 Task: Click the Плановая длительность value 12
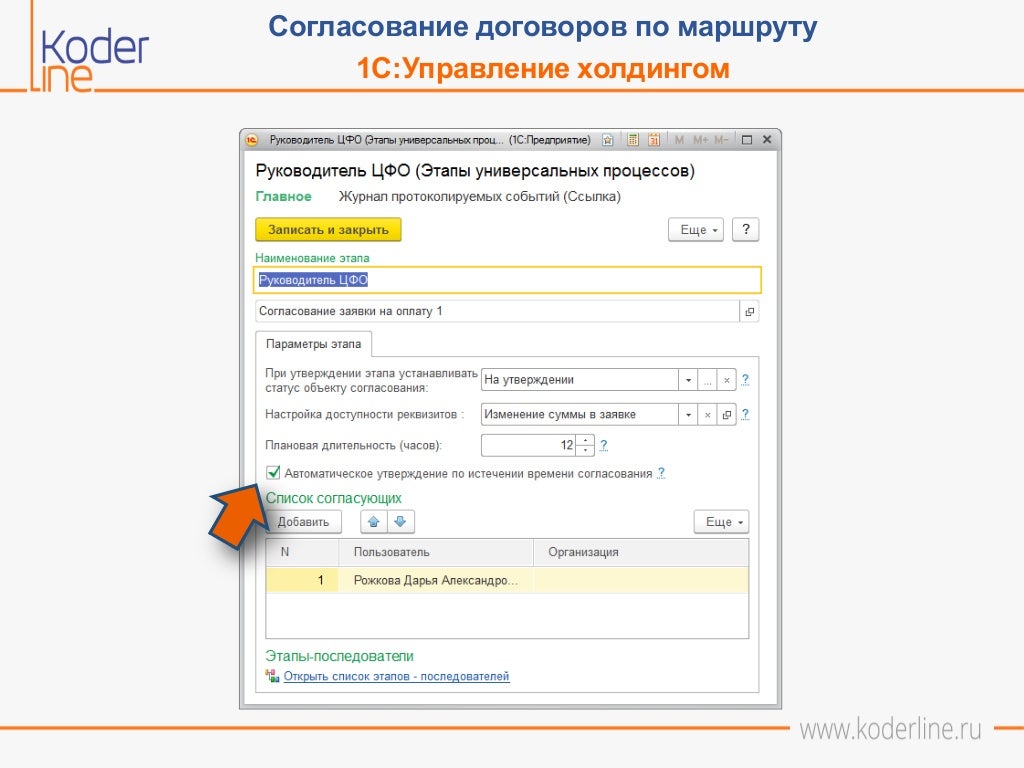click(530, 445)
